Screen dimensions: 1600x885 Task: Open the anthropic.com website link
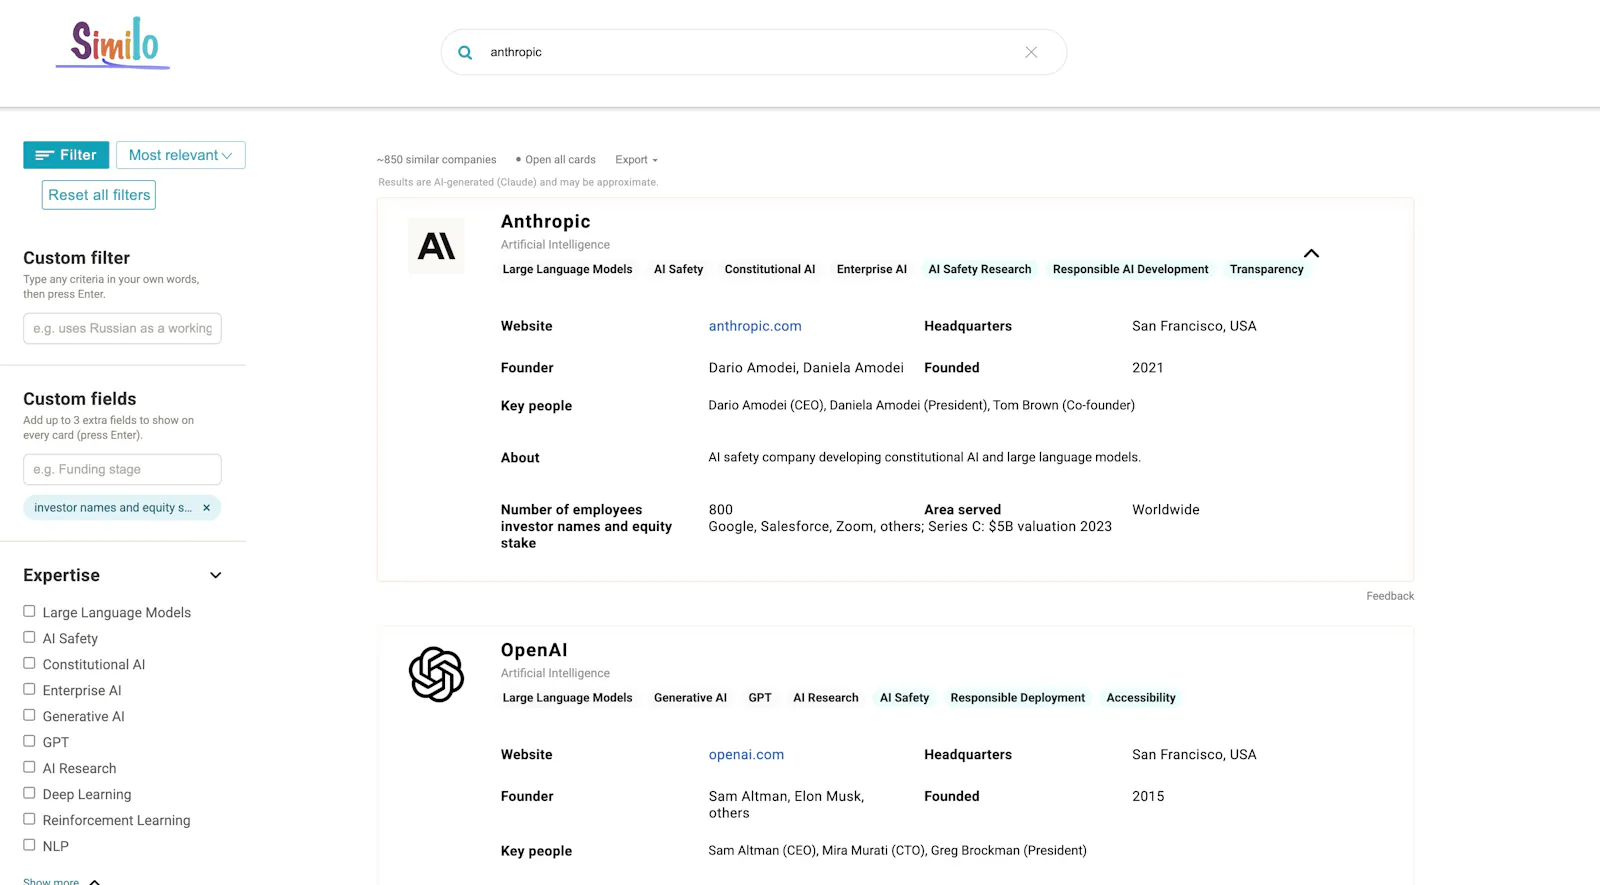[x=755, y=326]
